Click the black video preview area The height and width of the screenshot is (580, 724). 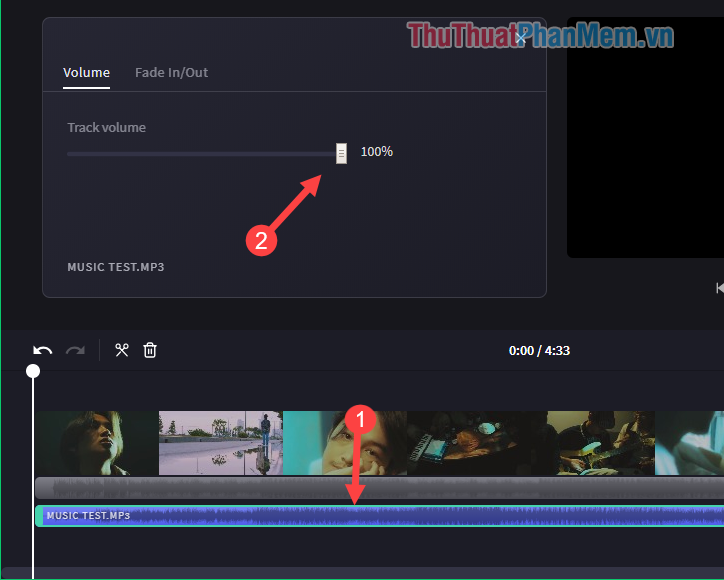[x=646, y=138]
